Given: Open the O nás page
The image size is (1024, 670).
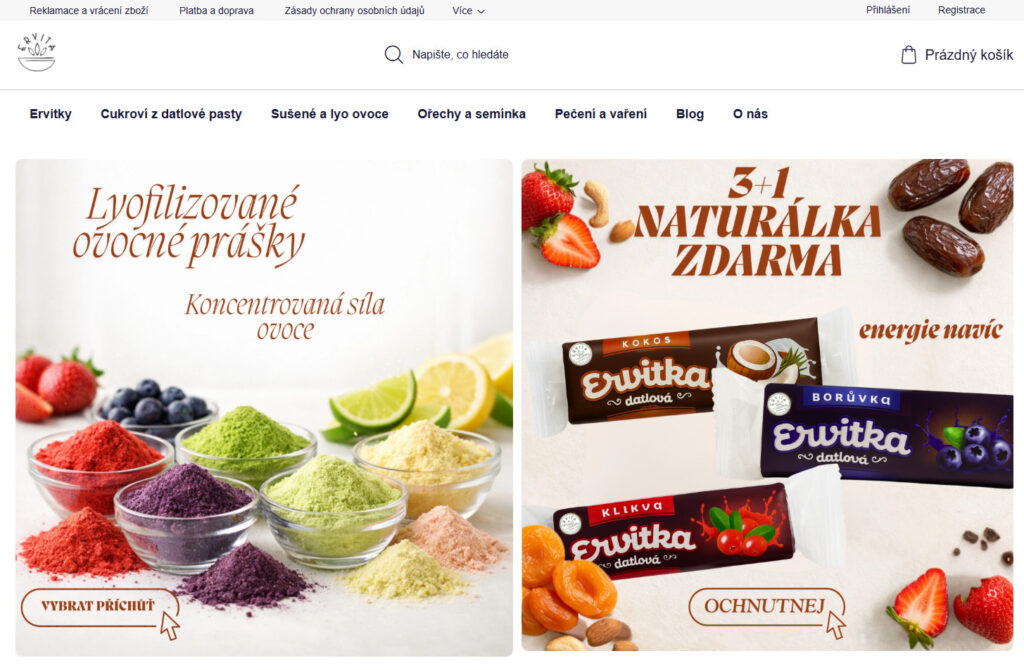Looking at the screenshot, I should point(750,114).
